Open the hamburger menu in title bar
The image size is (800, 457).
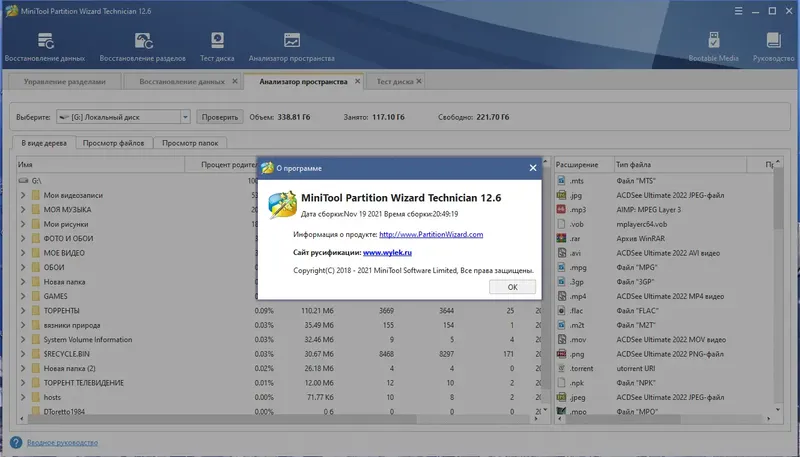(738, 11)
